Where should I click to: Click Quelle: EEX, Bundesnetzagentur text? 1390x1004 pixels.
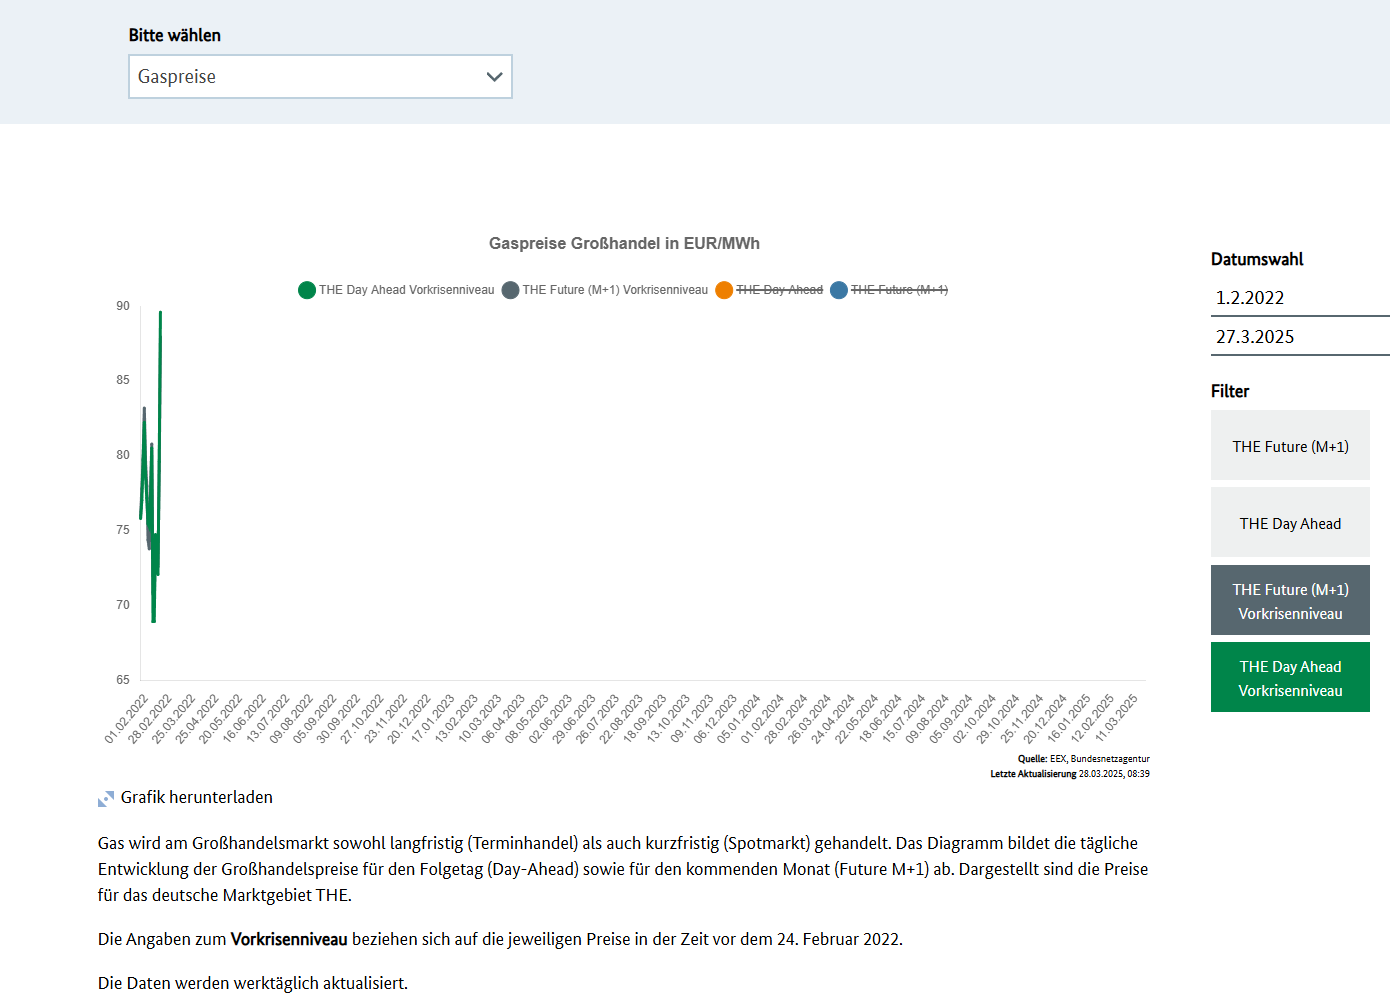[x=1084, y=759]
